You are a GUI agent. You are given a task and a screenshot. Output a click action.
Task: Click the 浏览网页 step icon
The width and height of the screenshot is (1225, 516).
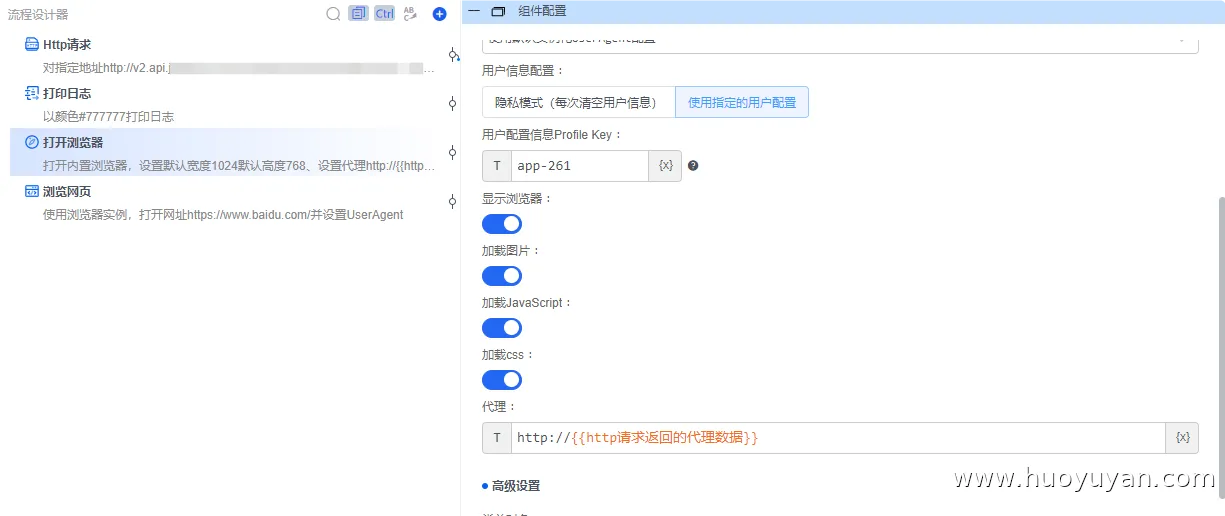32,191
